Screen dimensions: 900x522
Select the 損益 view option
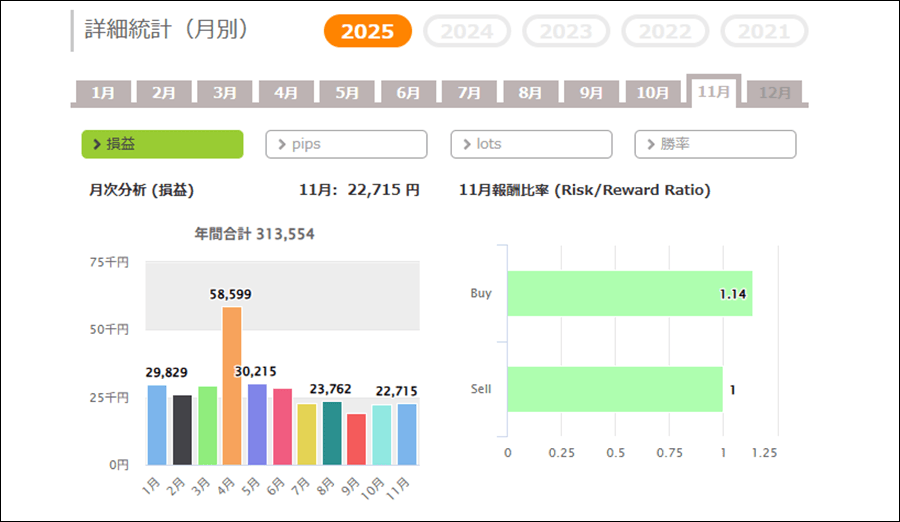[x=162, y=144]
